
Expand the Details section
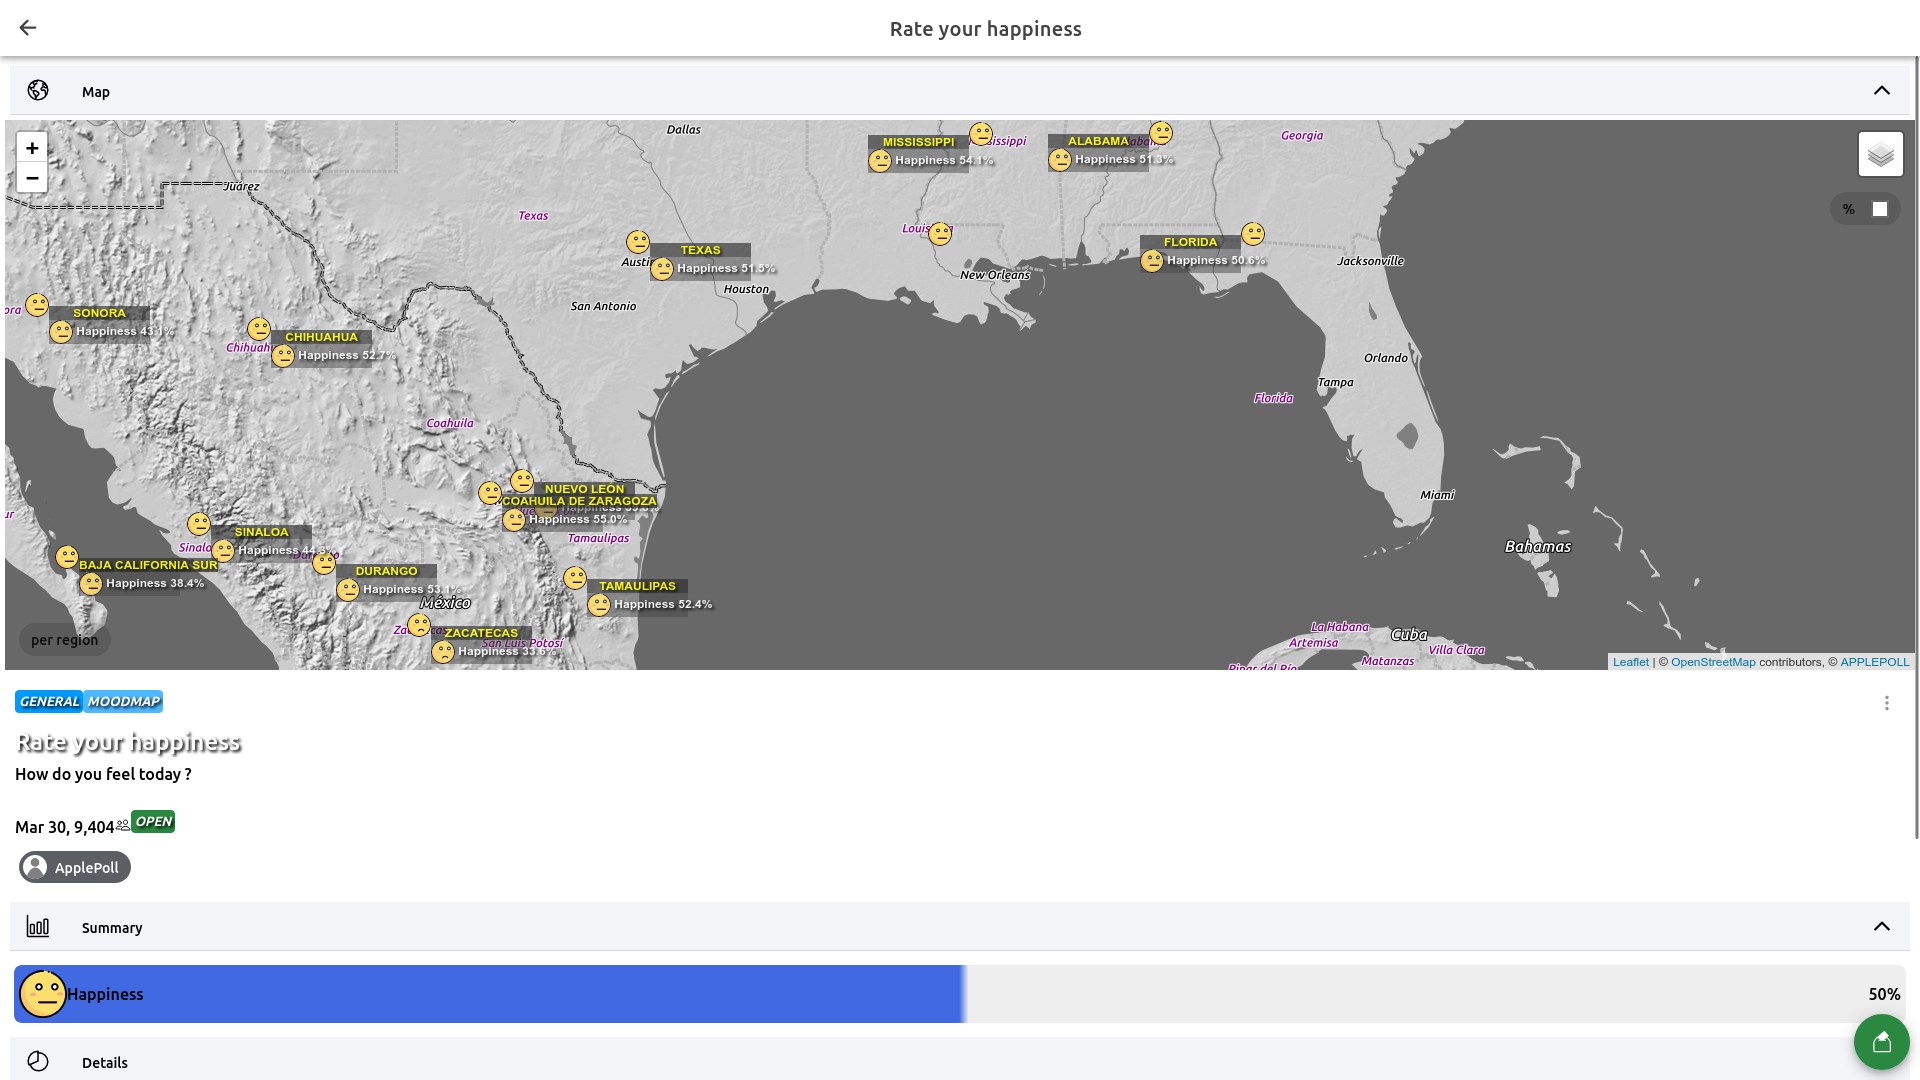click(x=104, y=1062)
